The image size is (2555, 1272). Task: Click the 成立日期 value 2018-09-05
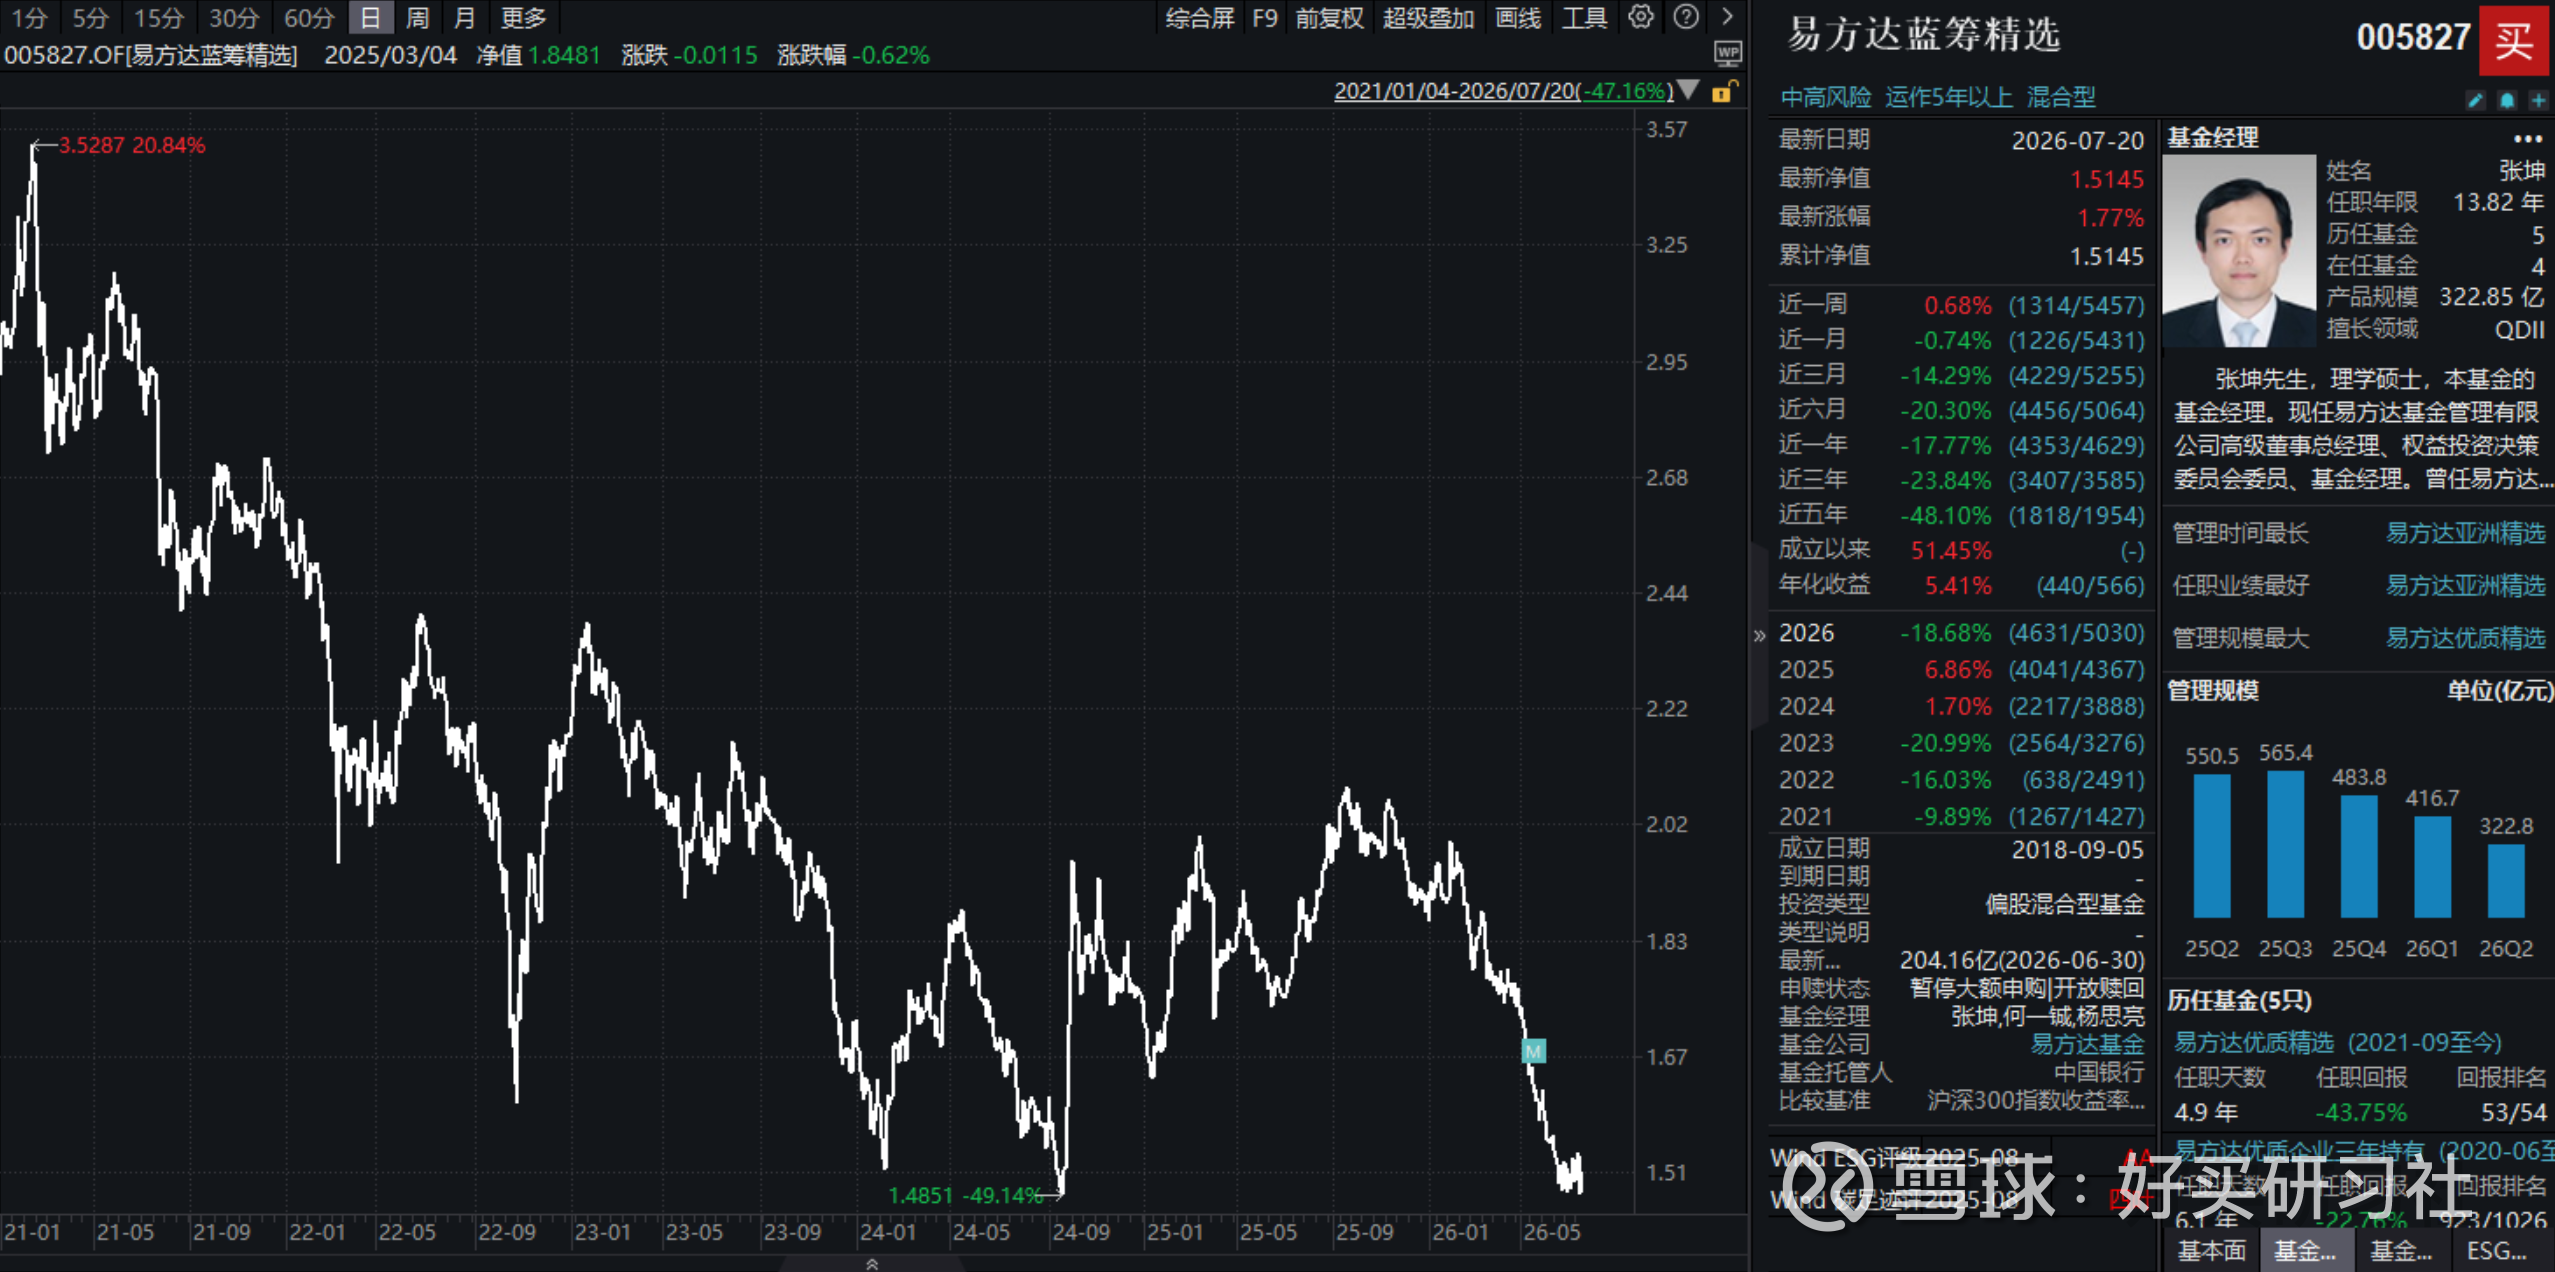[x=2078, y=850]
